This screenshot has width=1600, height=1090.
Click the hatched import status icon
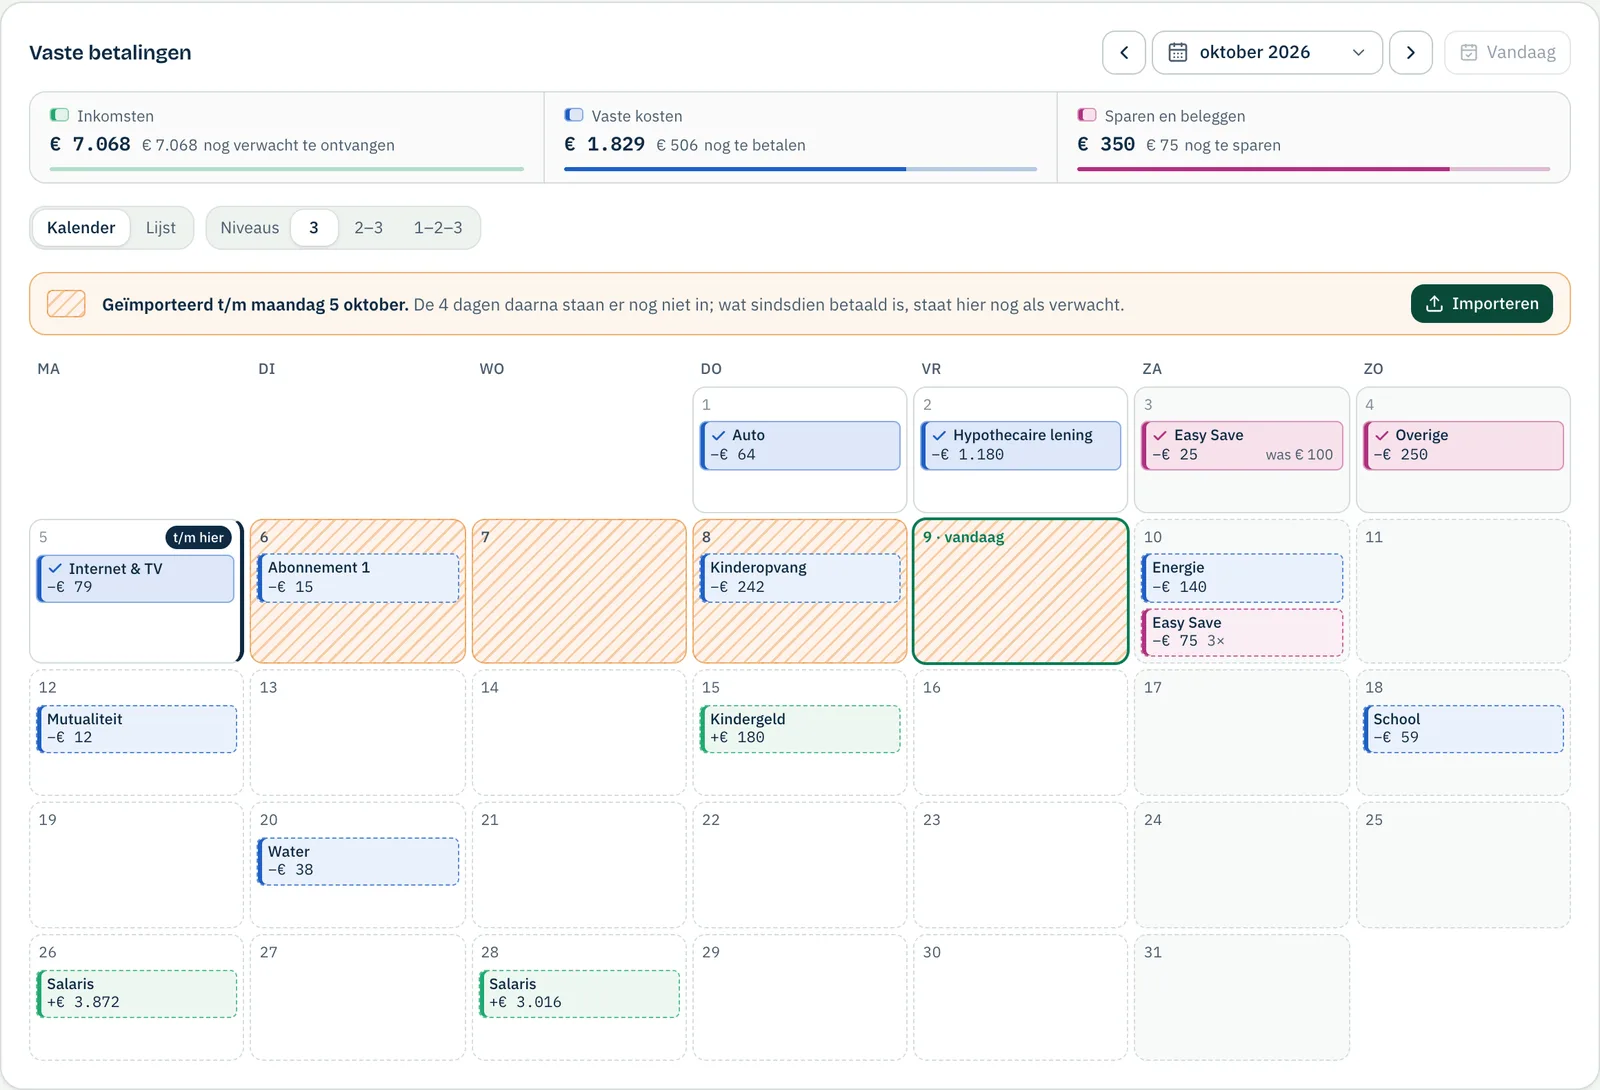[x=66, y=304]
